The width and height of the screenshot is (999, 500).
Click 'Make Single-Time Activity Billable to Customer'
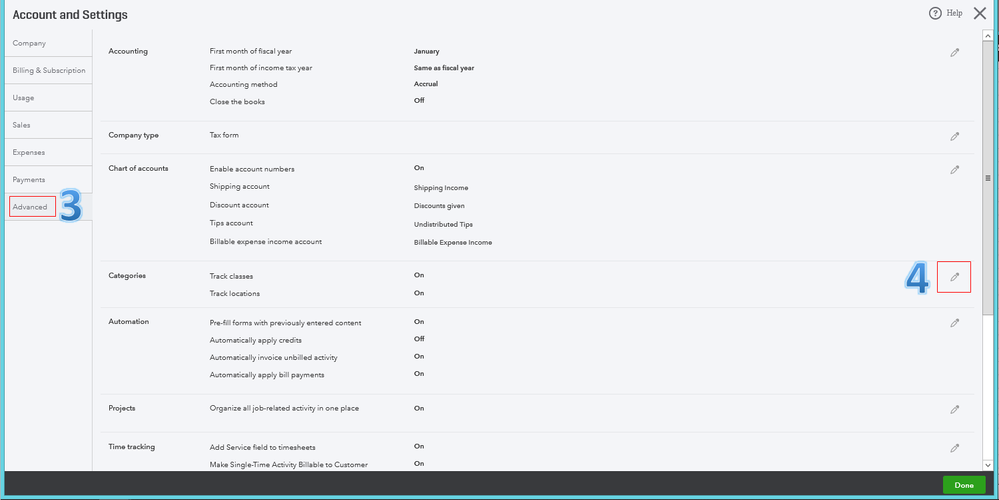[x=289, y=465]
